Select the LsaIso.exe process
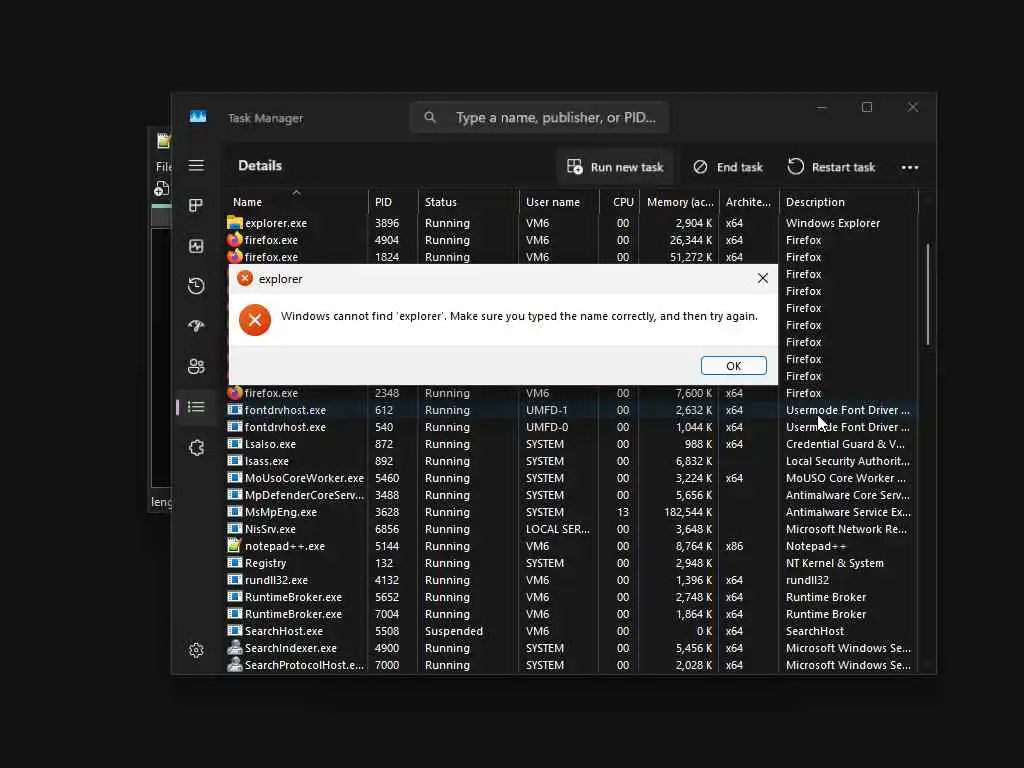 (571, 443)
